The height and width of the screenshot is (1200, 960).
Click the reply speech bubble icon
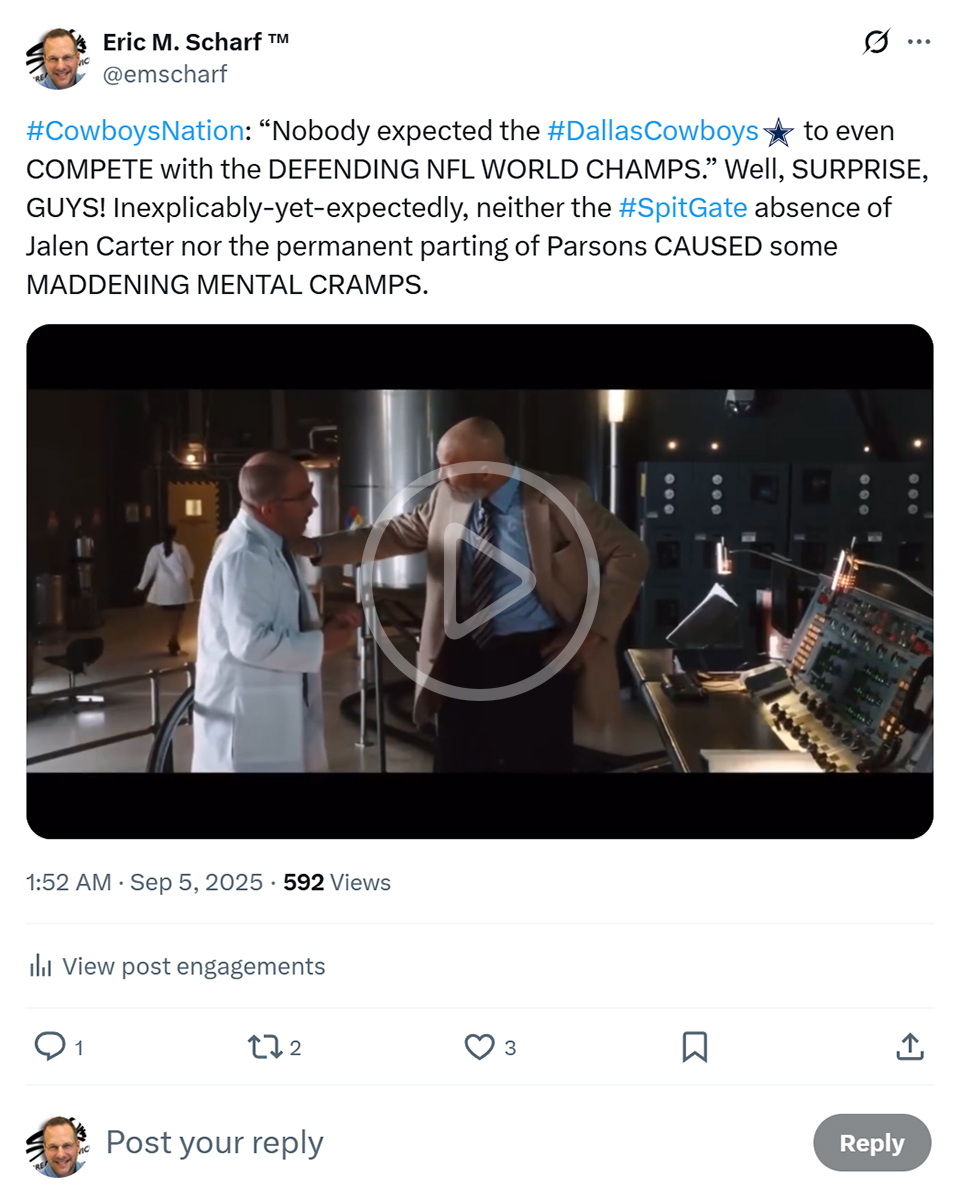[49, 1046]
